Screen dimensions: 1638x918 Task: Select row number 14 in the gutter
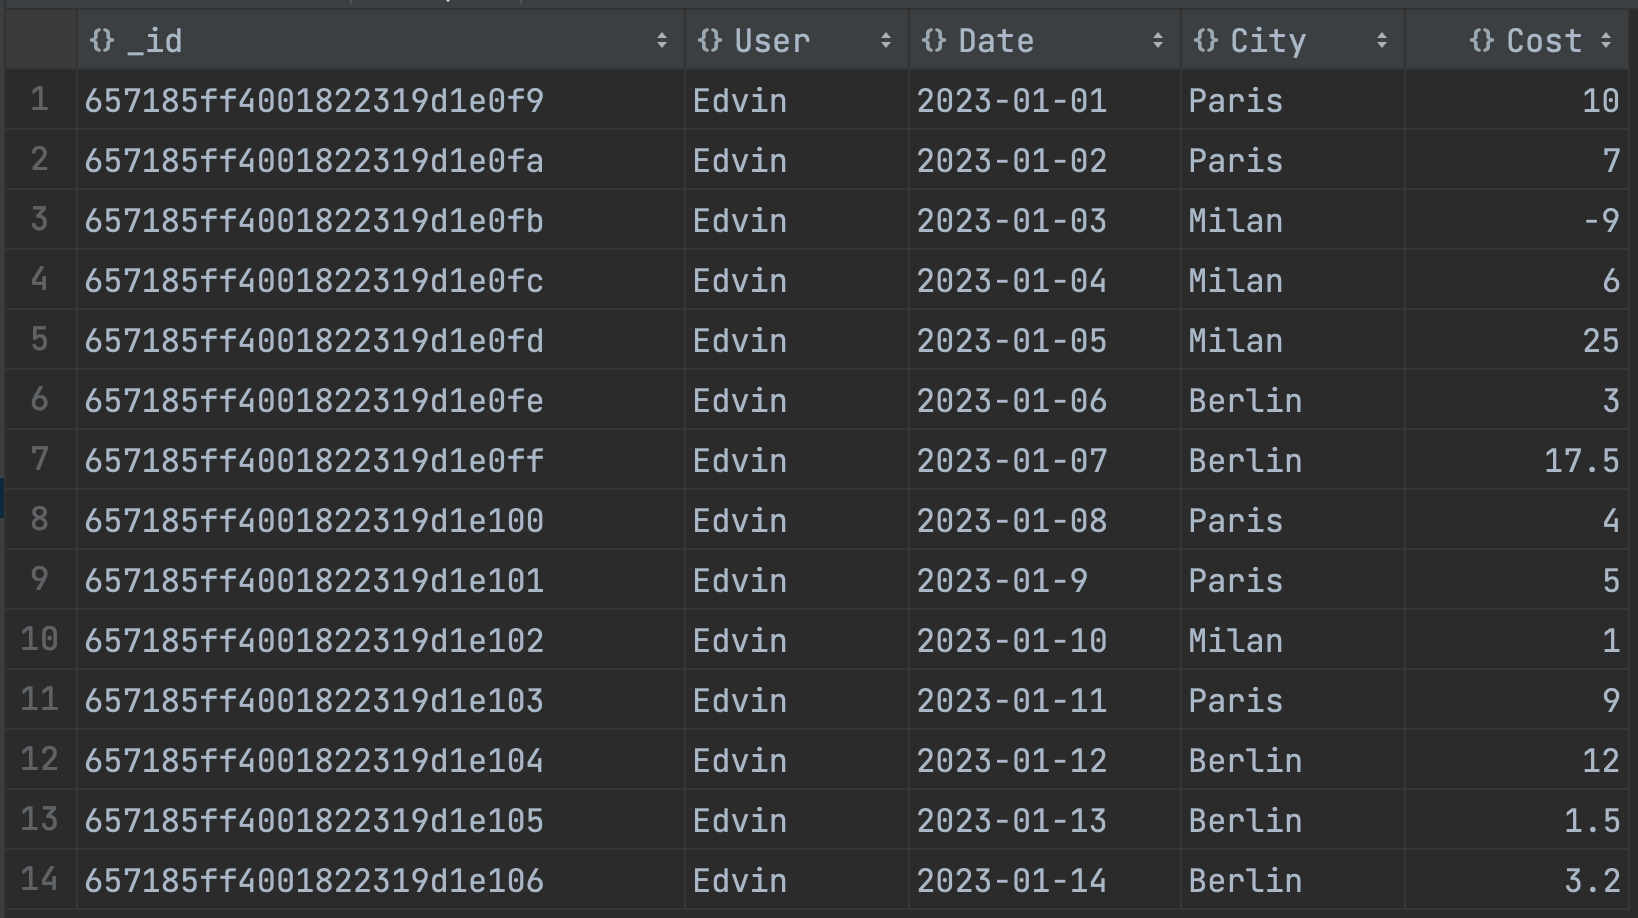pyautogui.click(x=40, y=880)
